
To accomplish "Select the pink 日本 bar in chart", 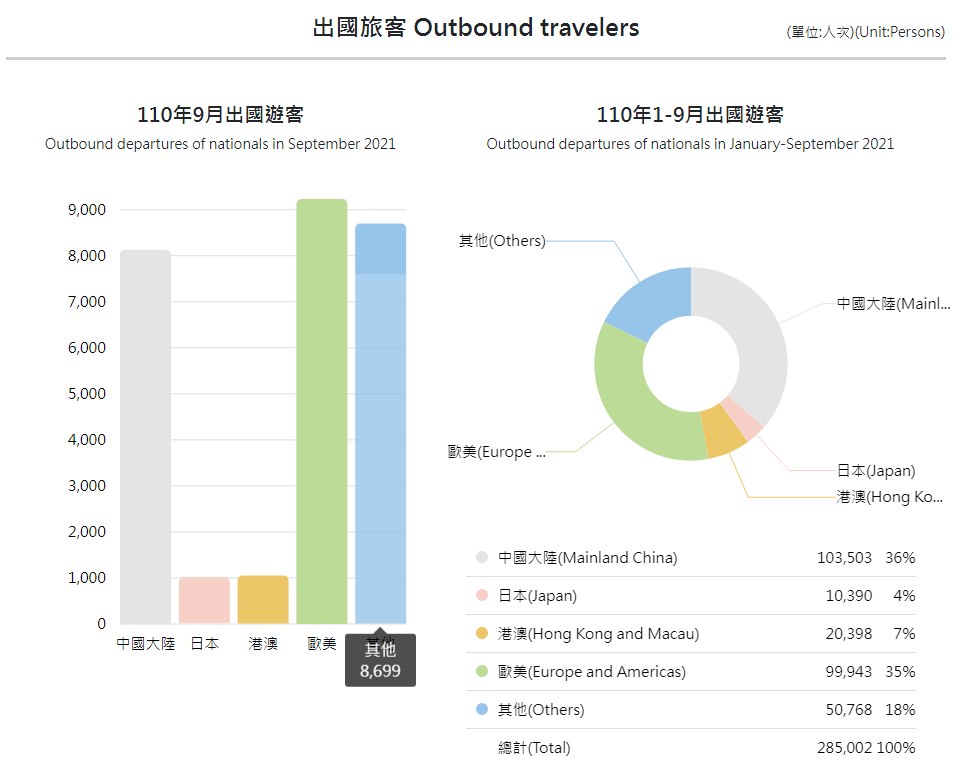I will (204, 600).
